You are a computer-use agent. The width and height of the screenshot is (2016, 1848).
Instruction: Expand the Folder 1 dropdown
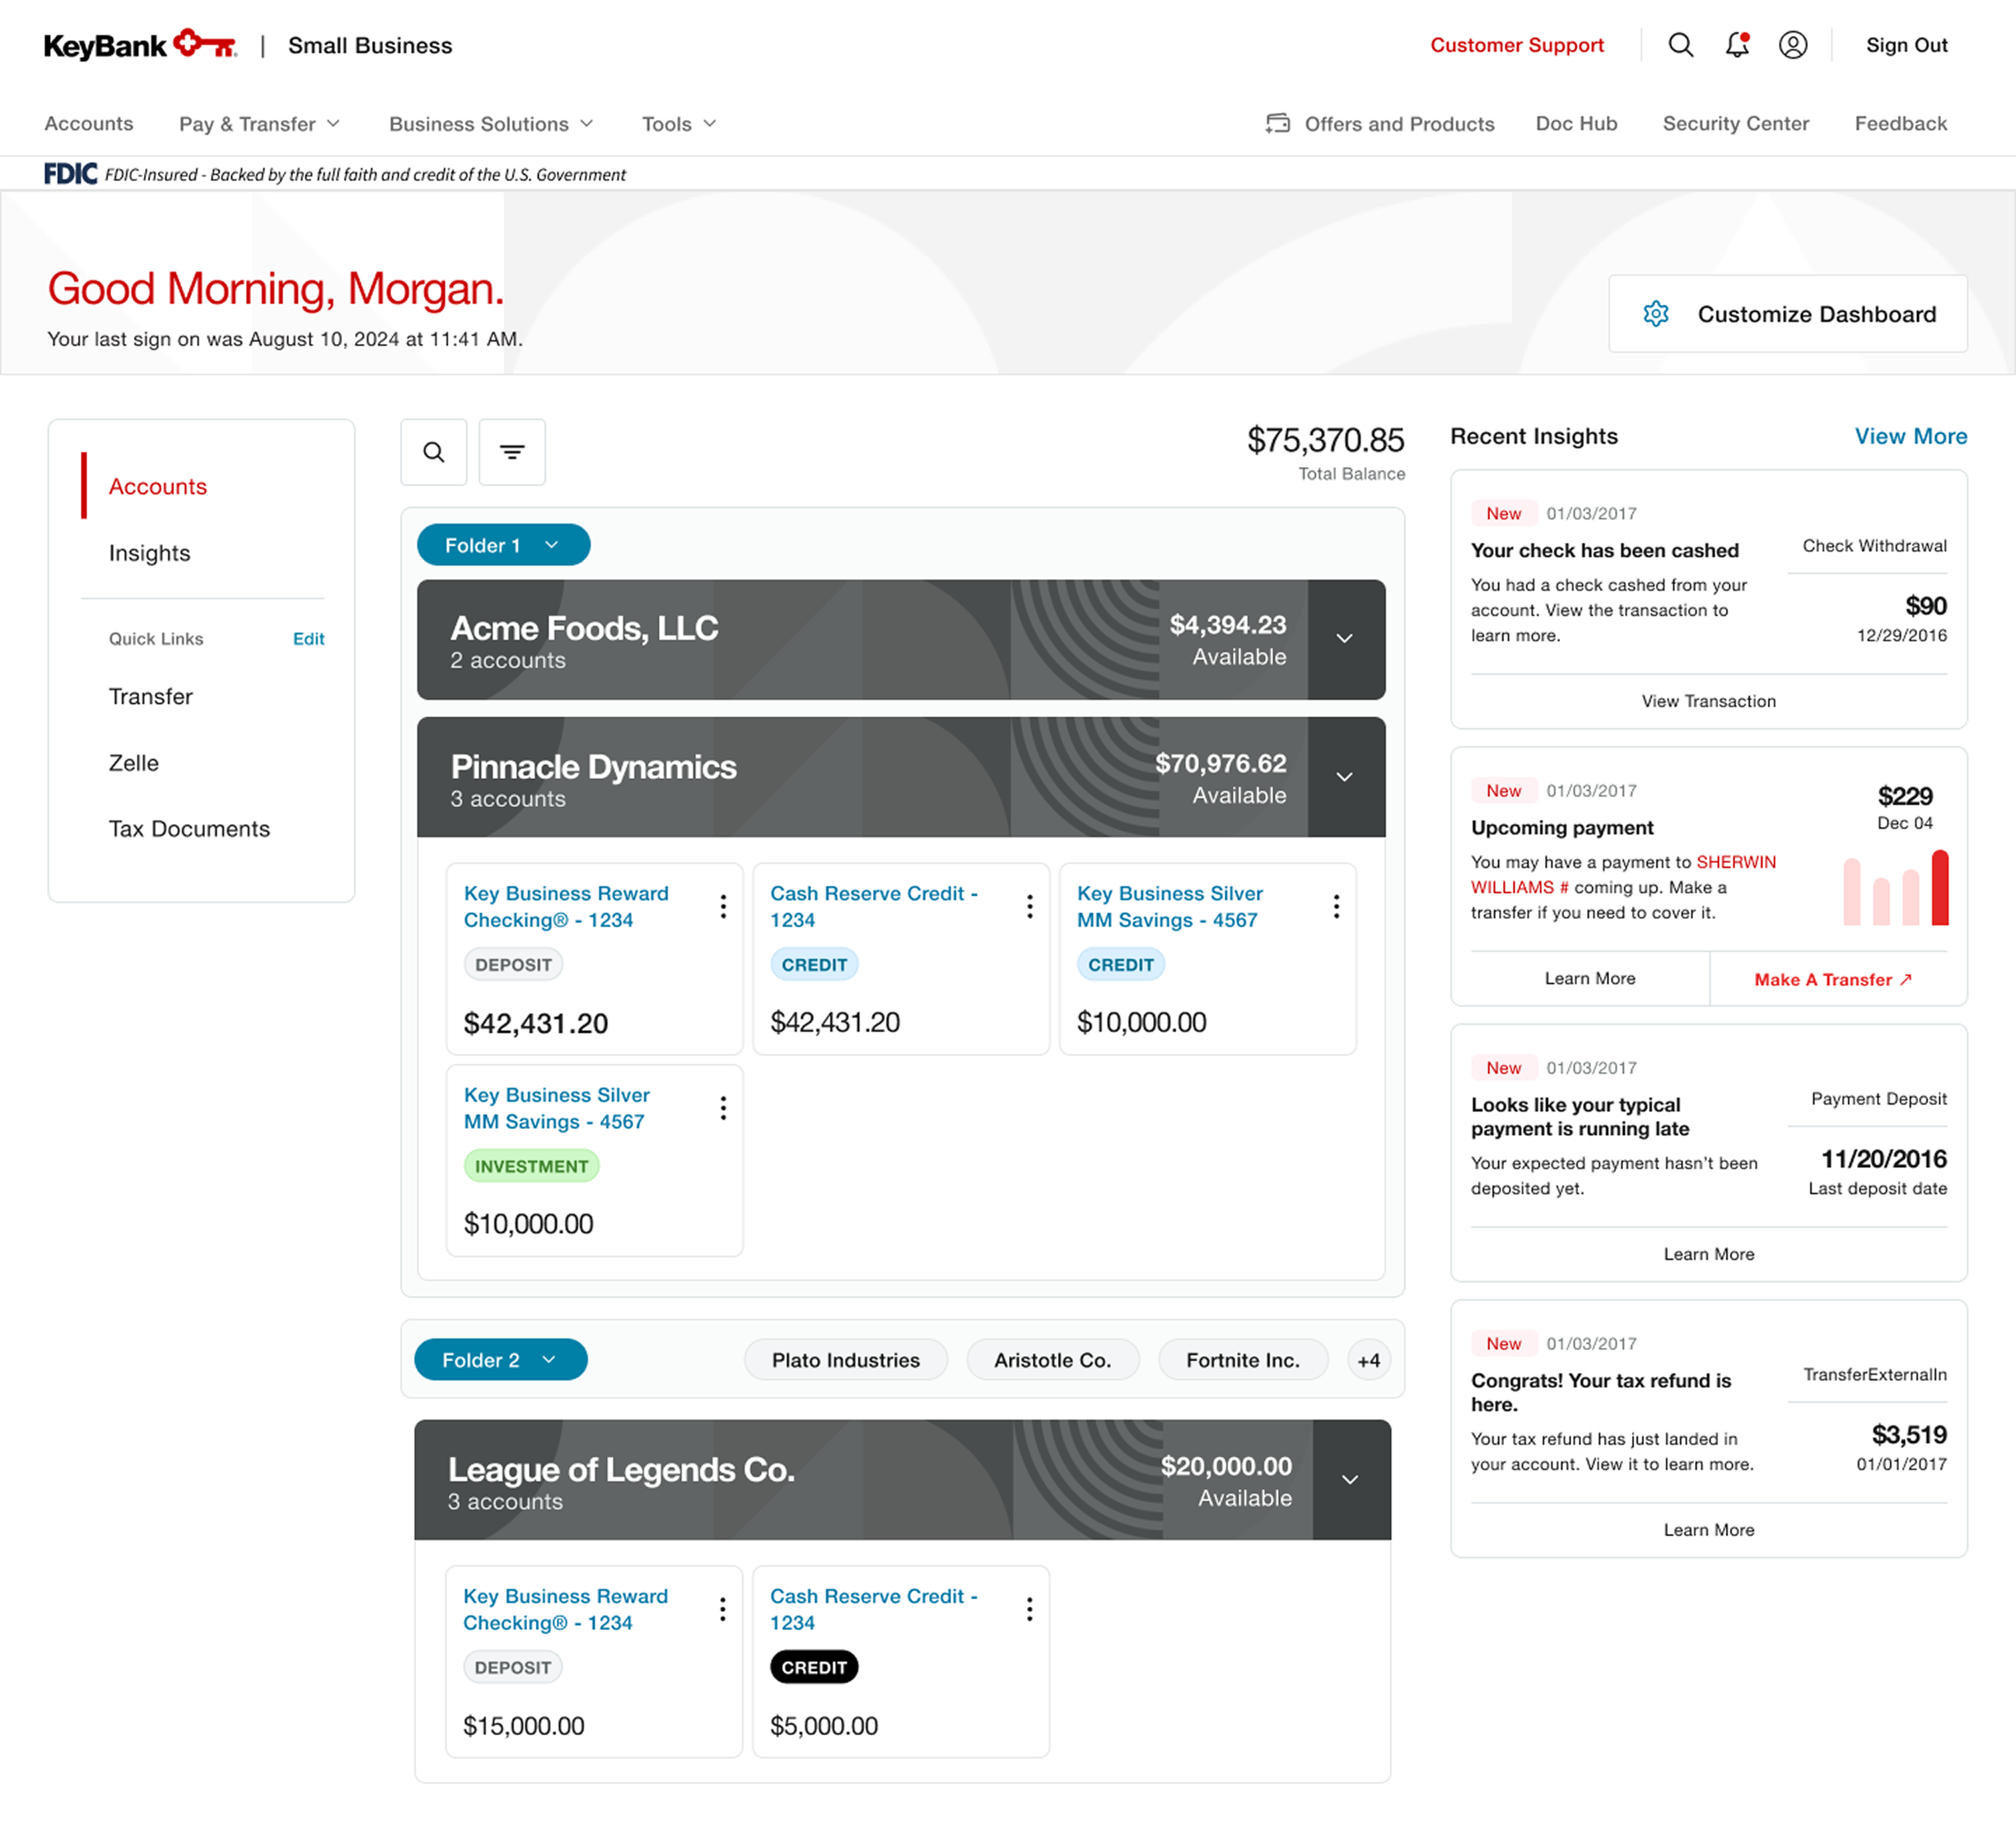tap(503, 545)
